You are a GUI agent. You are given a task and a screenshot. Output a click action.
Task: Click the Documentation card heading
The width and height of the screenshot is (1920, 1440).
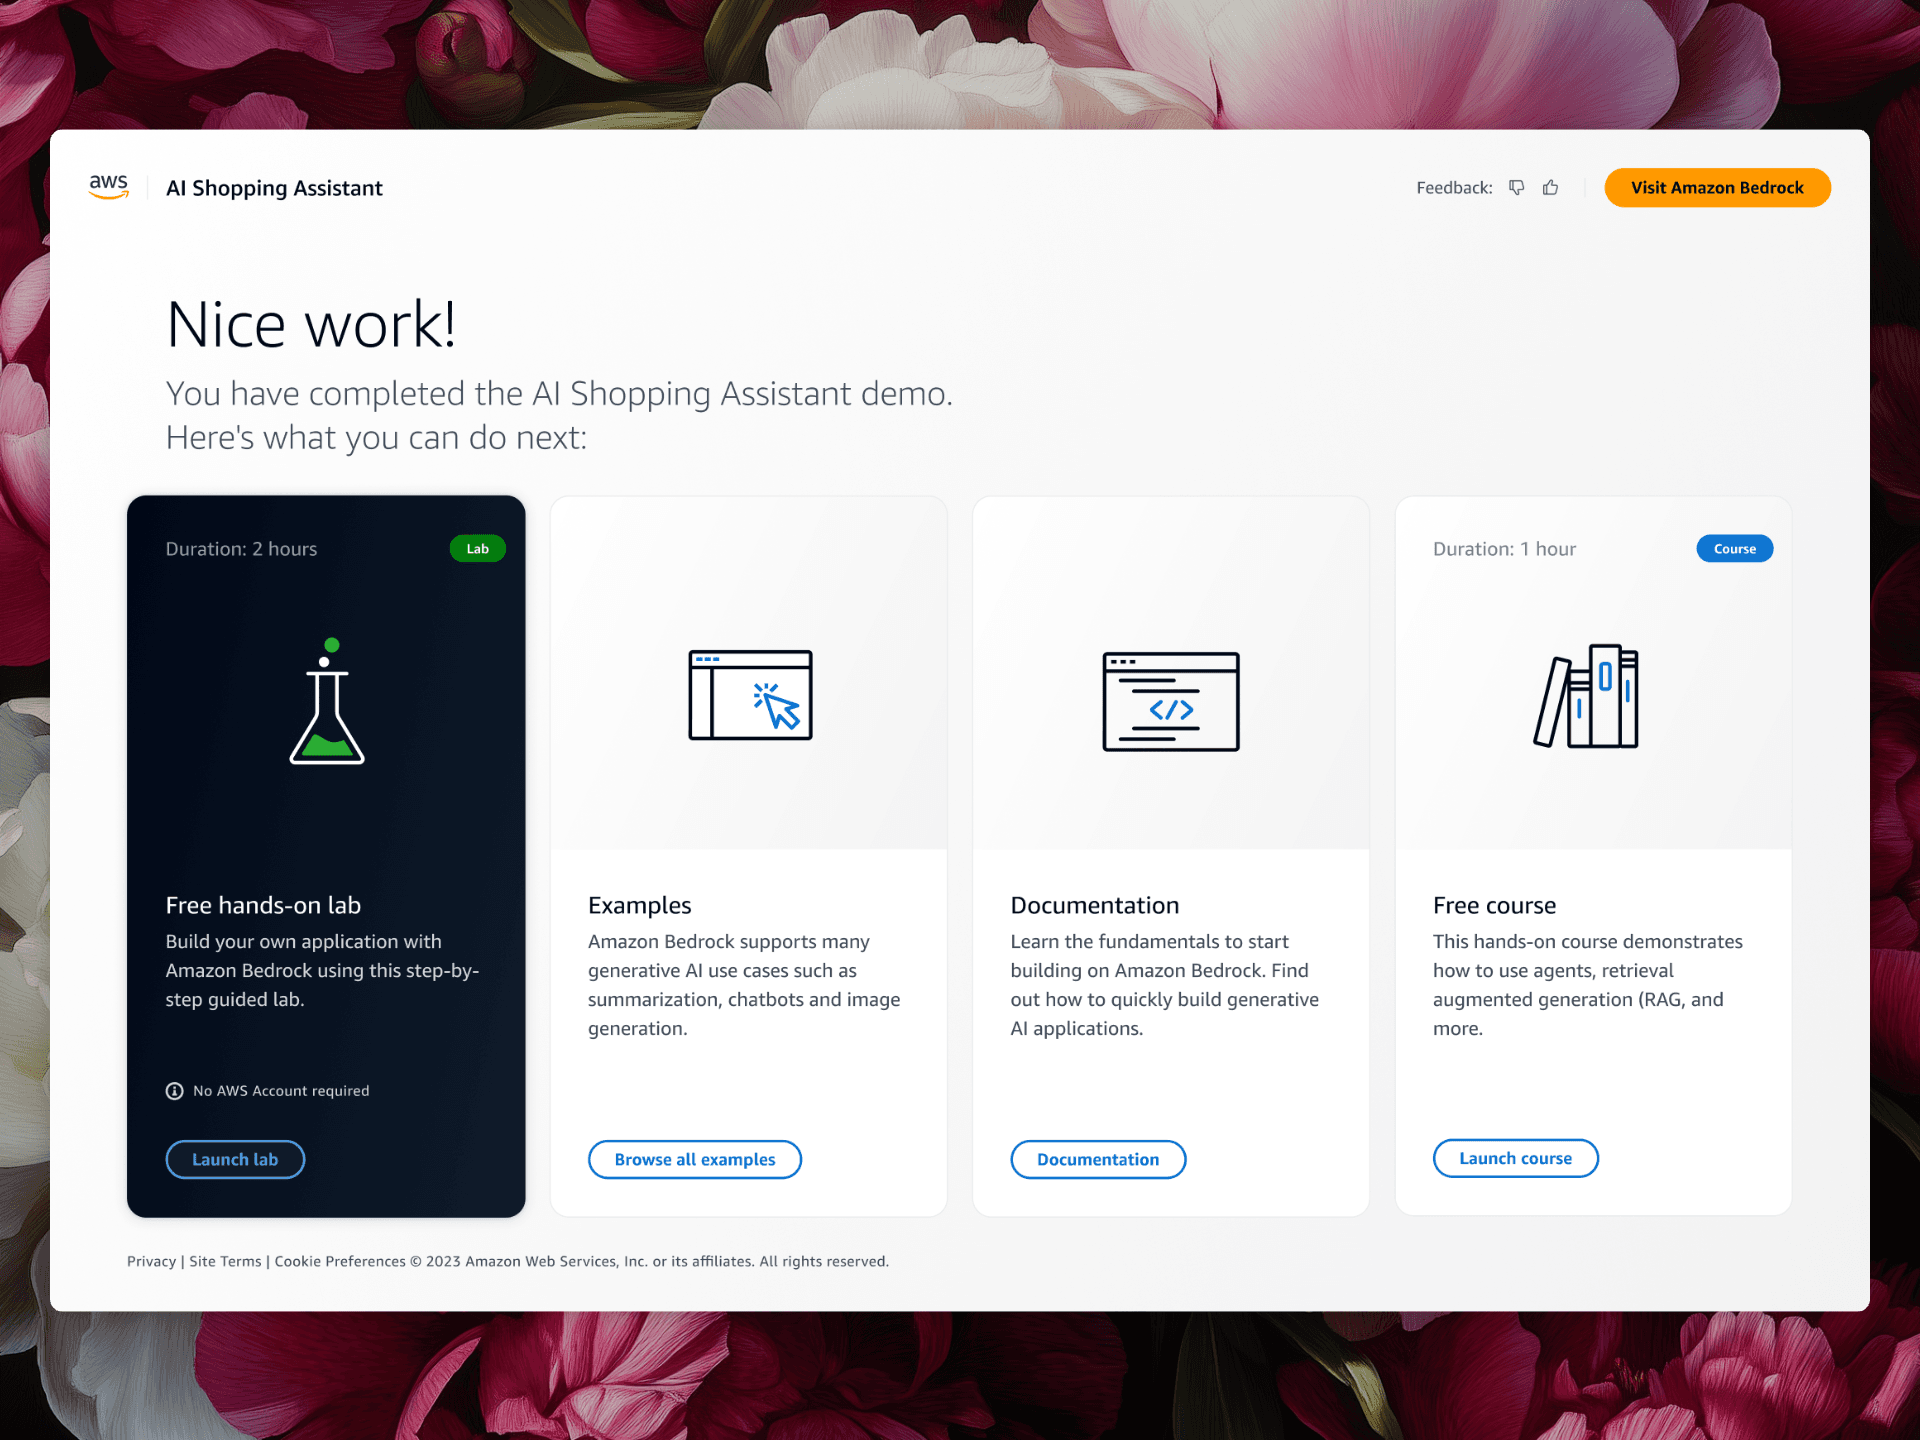tap(1095, 905)
